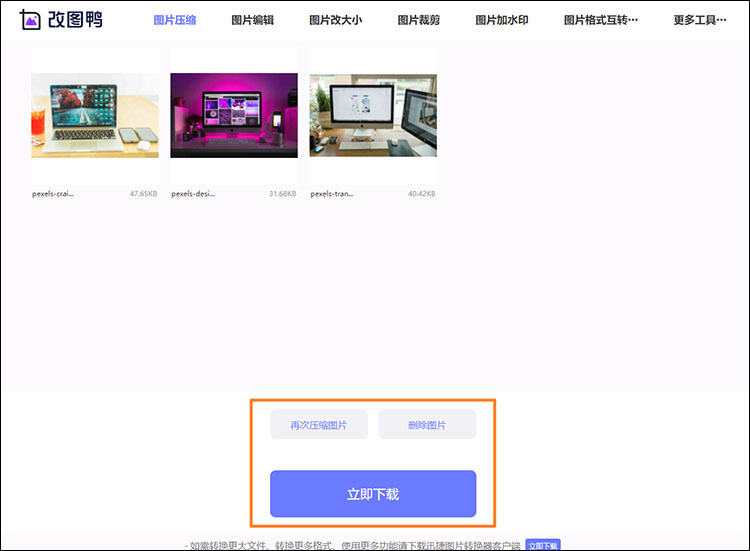
Task: Switch to 图片改大小 tab
Action: click(335, 20)
